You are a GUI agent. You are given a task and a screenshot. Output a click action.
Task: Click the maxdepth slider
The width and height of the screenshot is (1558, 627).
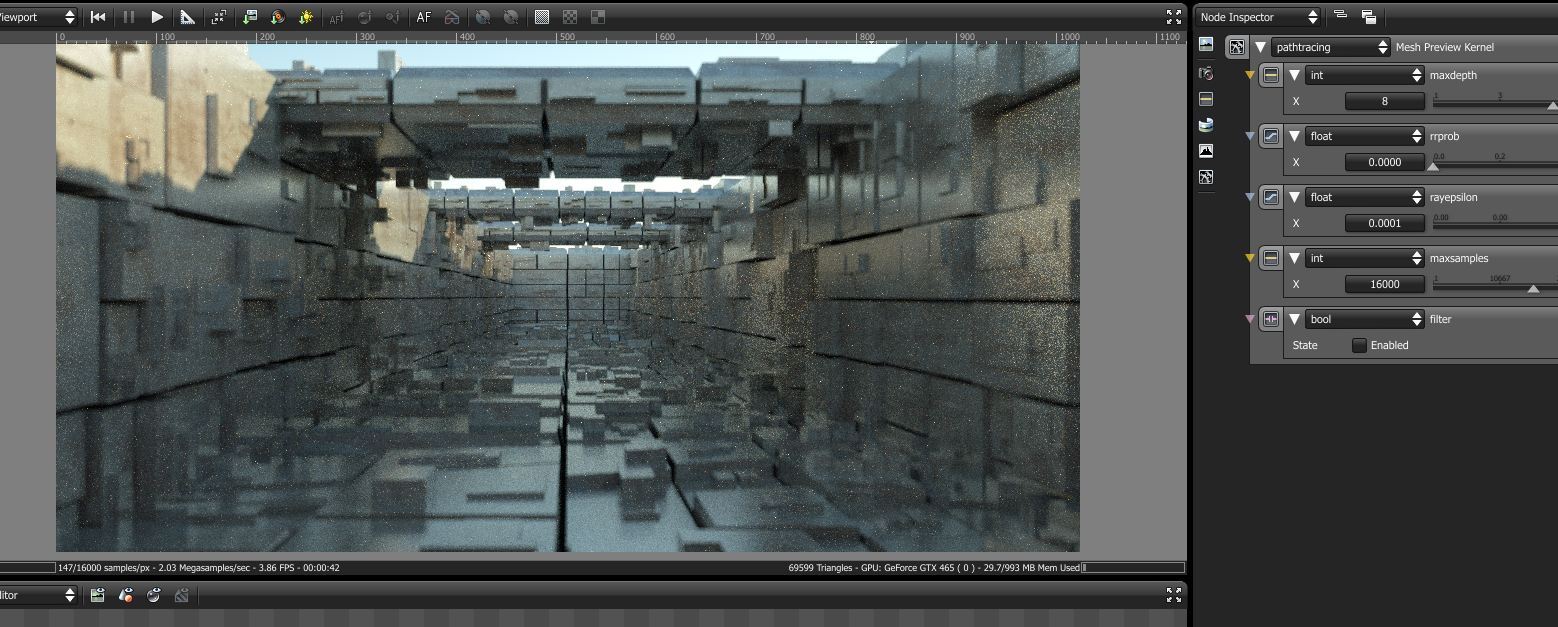(1495, 104)
